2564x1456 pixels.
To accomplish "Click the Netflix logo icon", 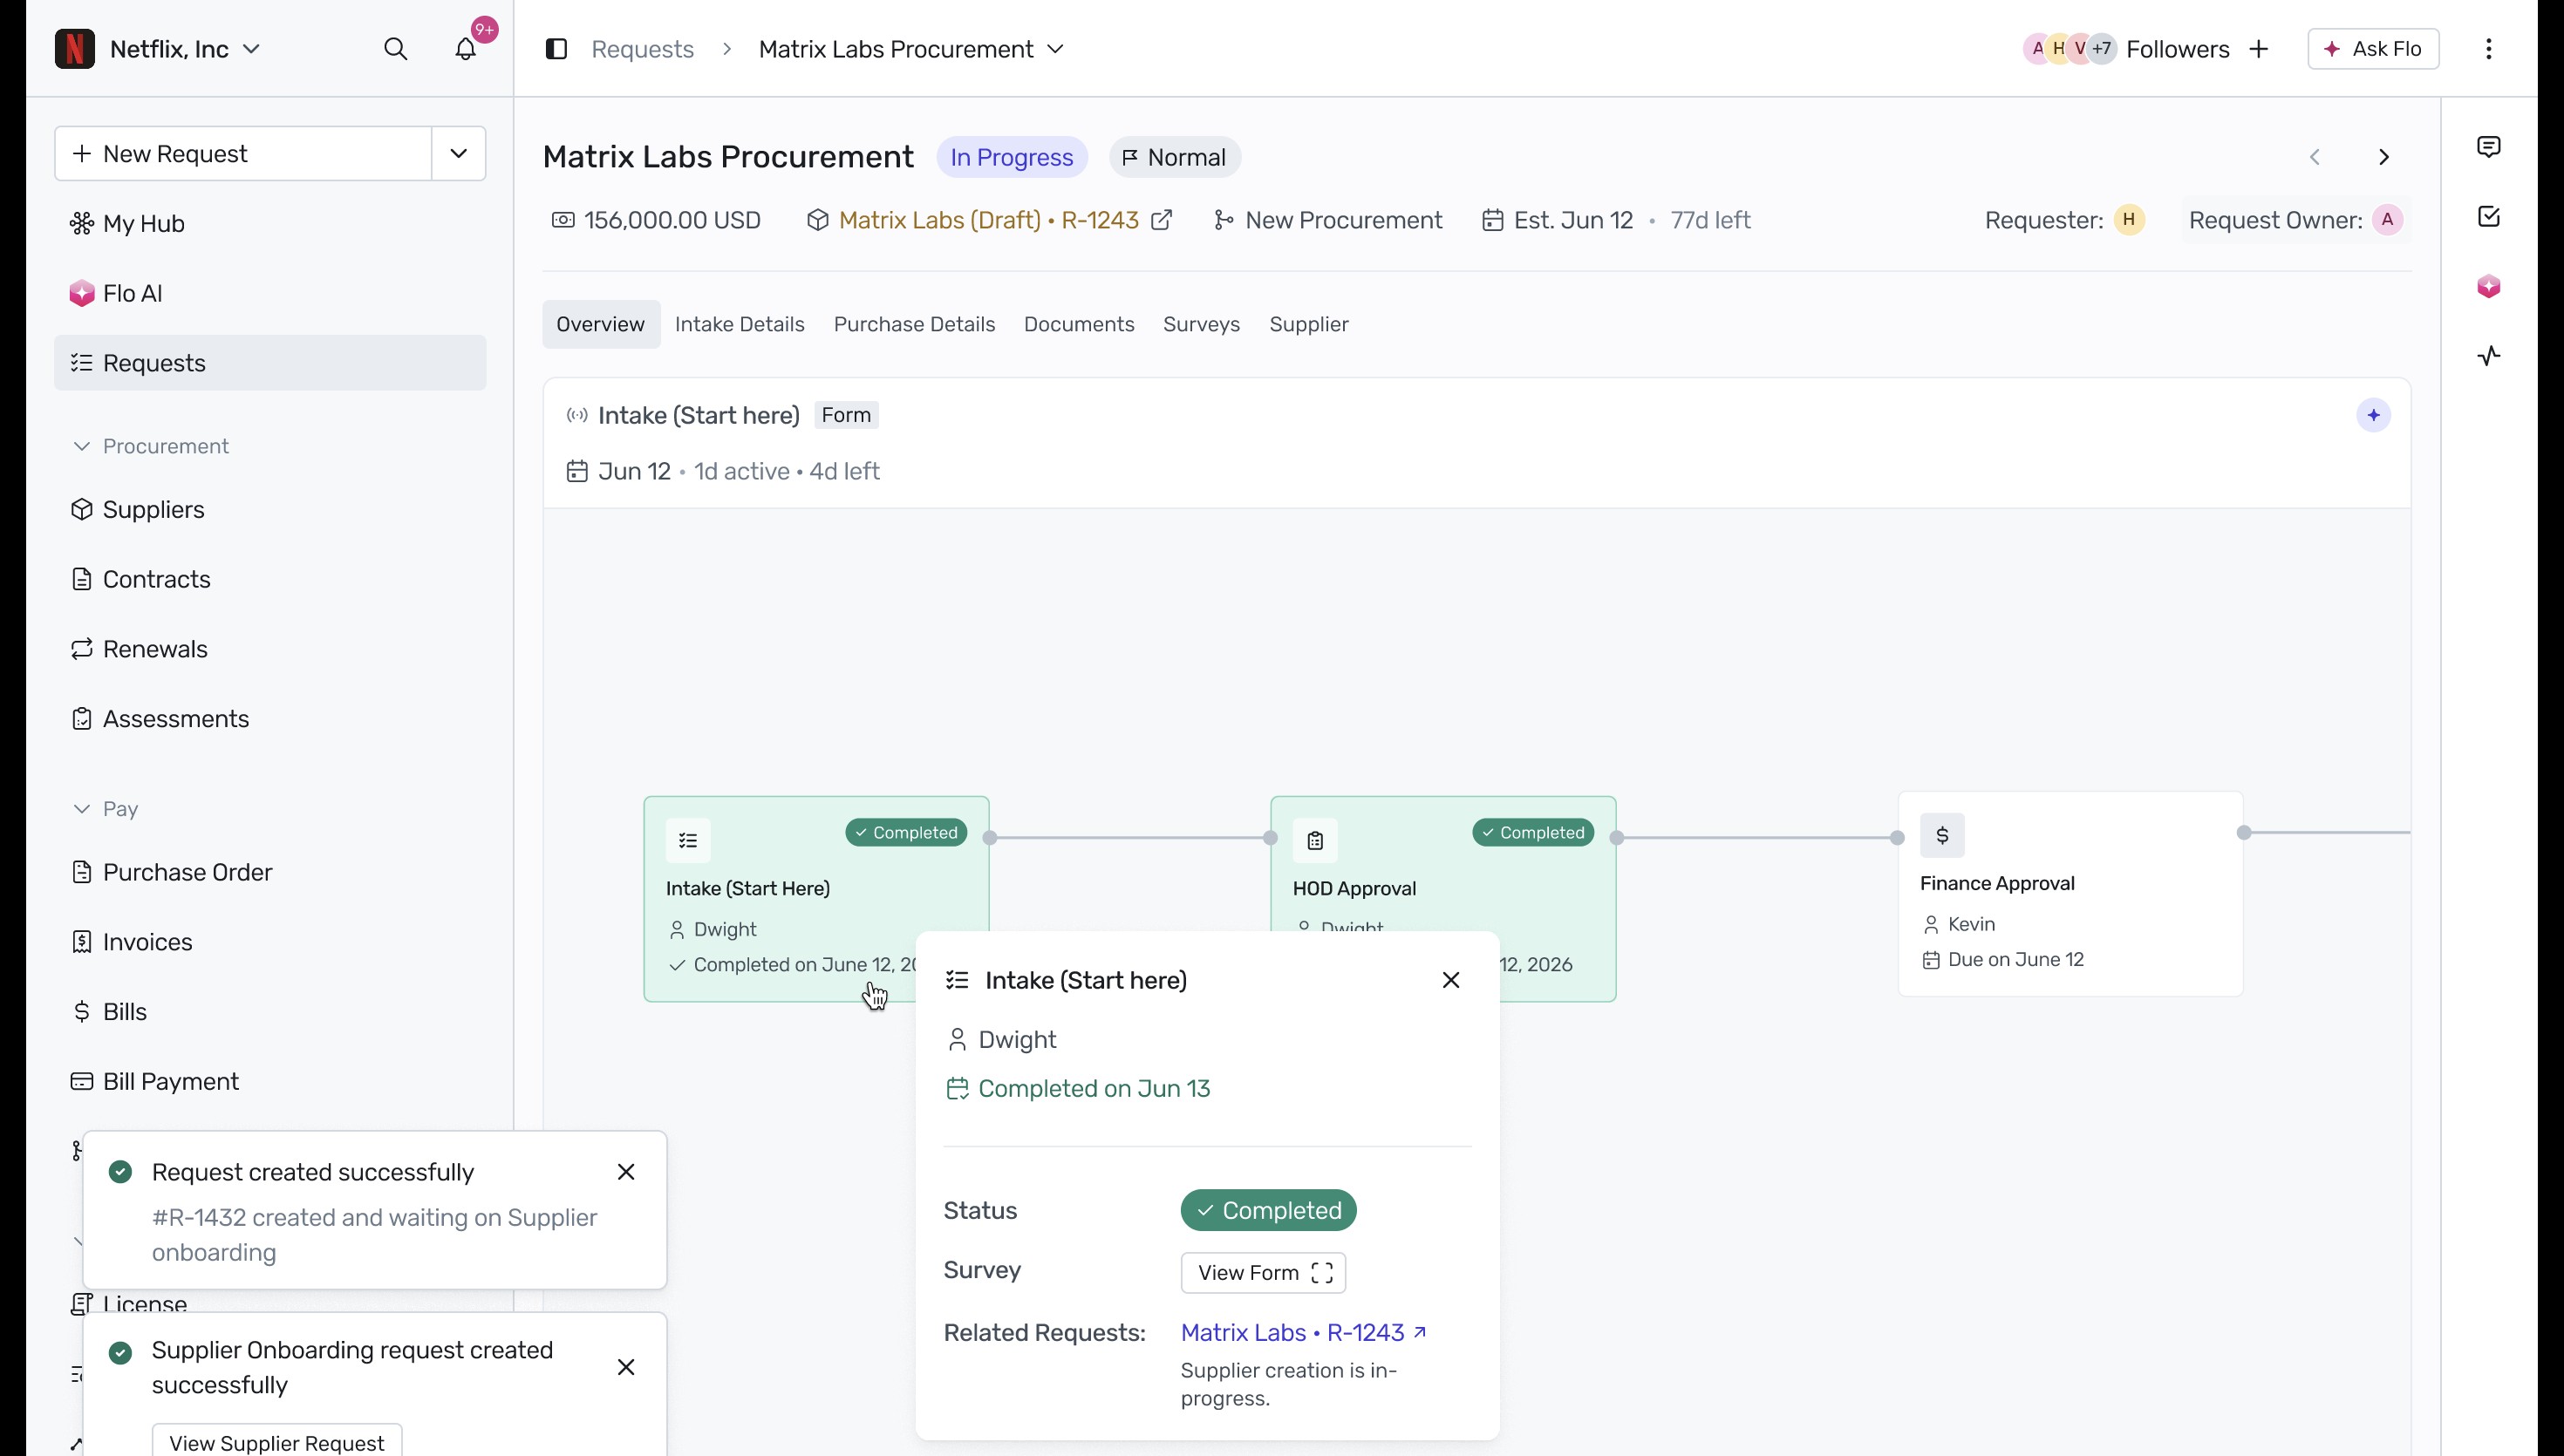I will coord(74,49).
